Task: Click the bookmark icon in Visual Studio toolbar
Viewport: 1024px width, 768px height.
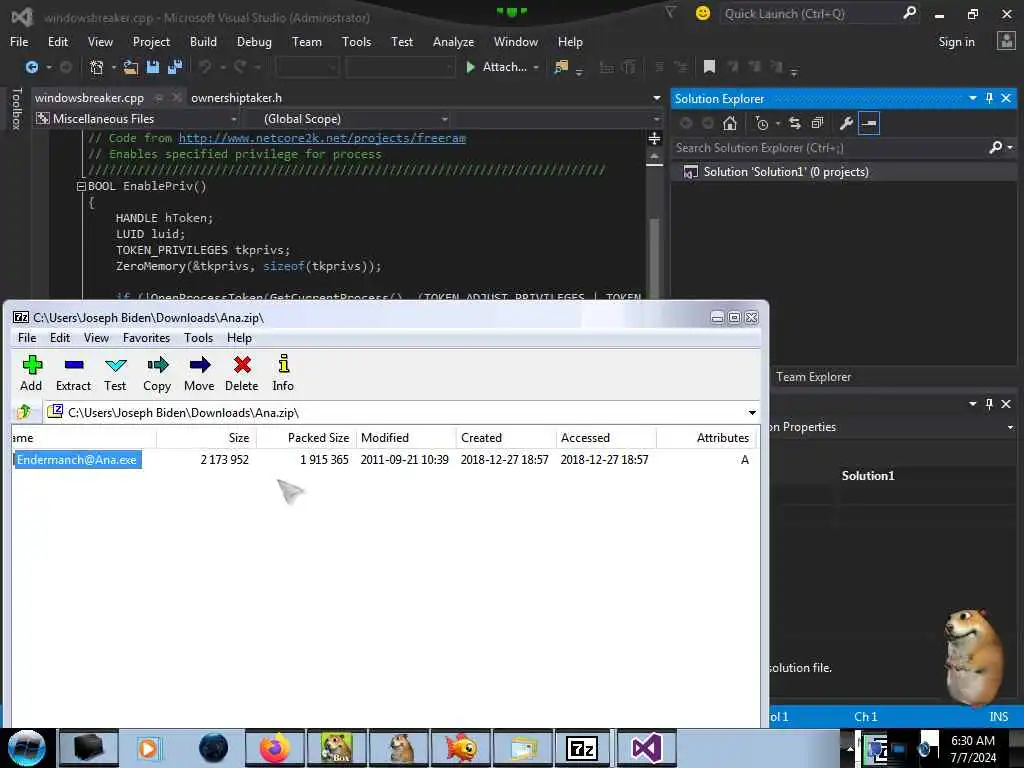Action: [x=709, y=67]
